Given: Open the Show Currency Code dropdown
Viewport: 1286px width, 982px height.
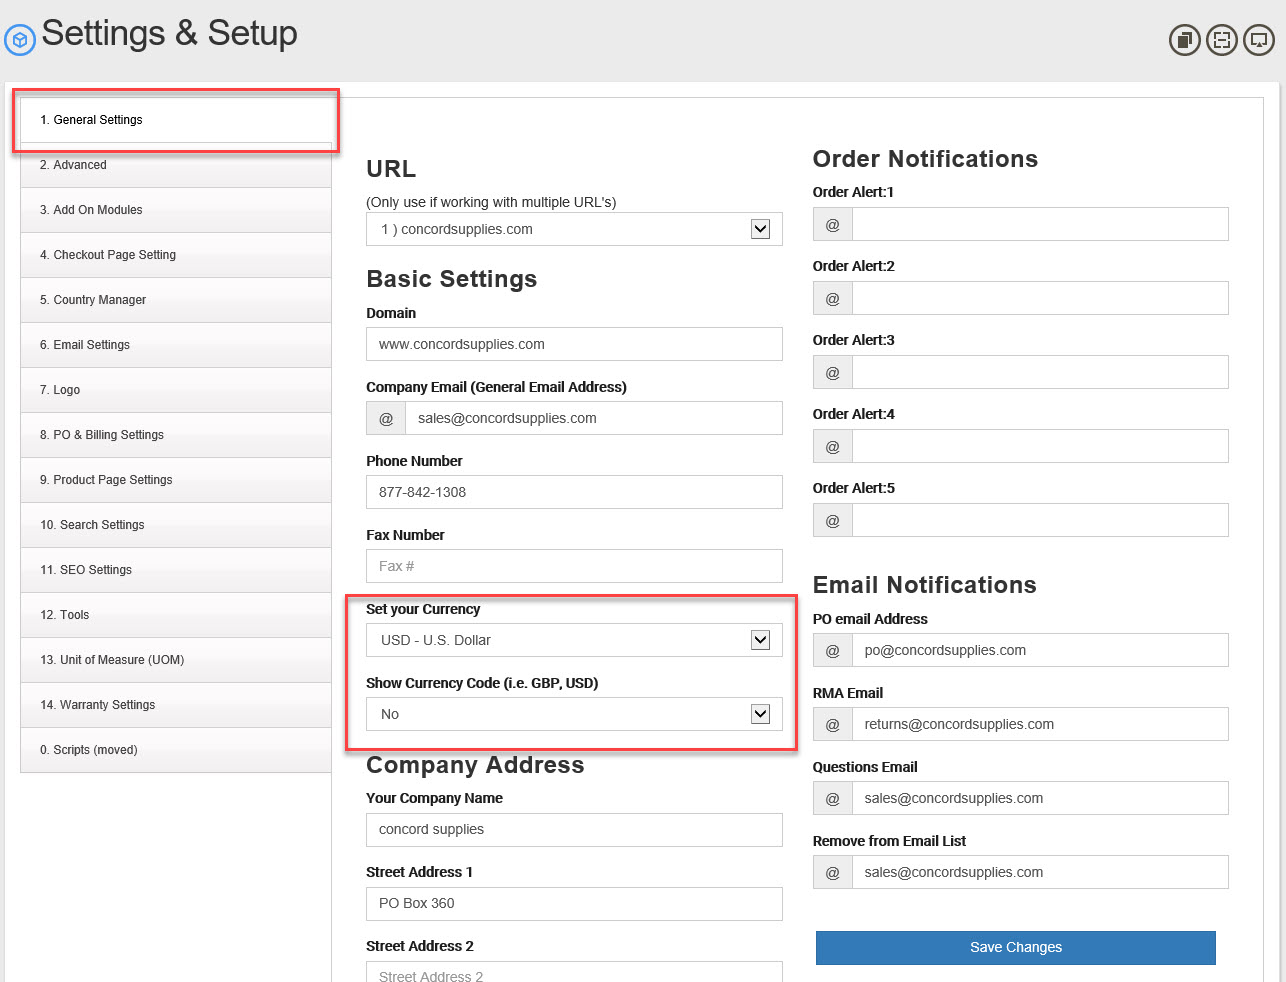Looking at the screenshot, I should pyautogui.click(x=574, y=714).
